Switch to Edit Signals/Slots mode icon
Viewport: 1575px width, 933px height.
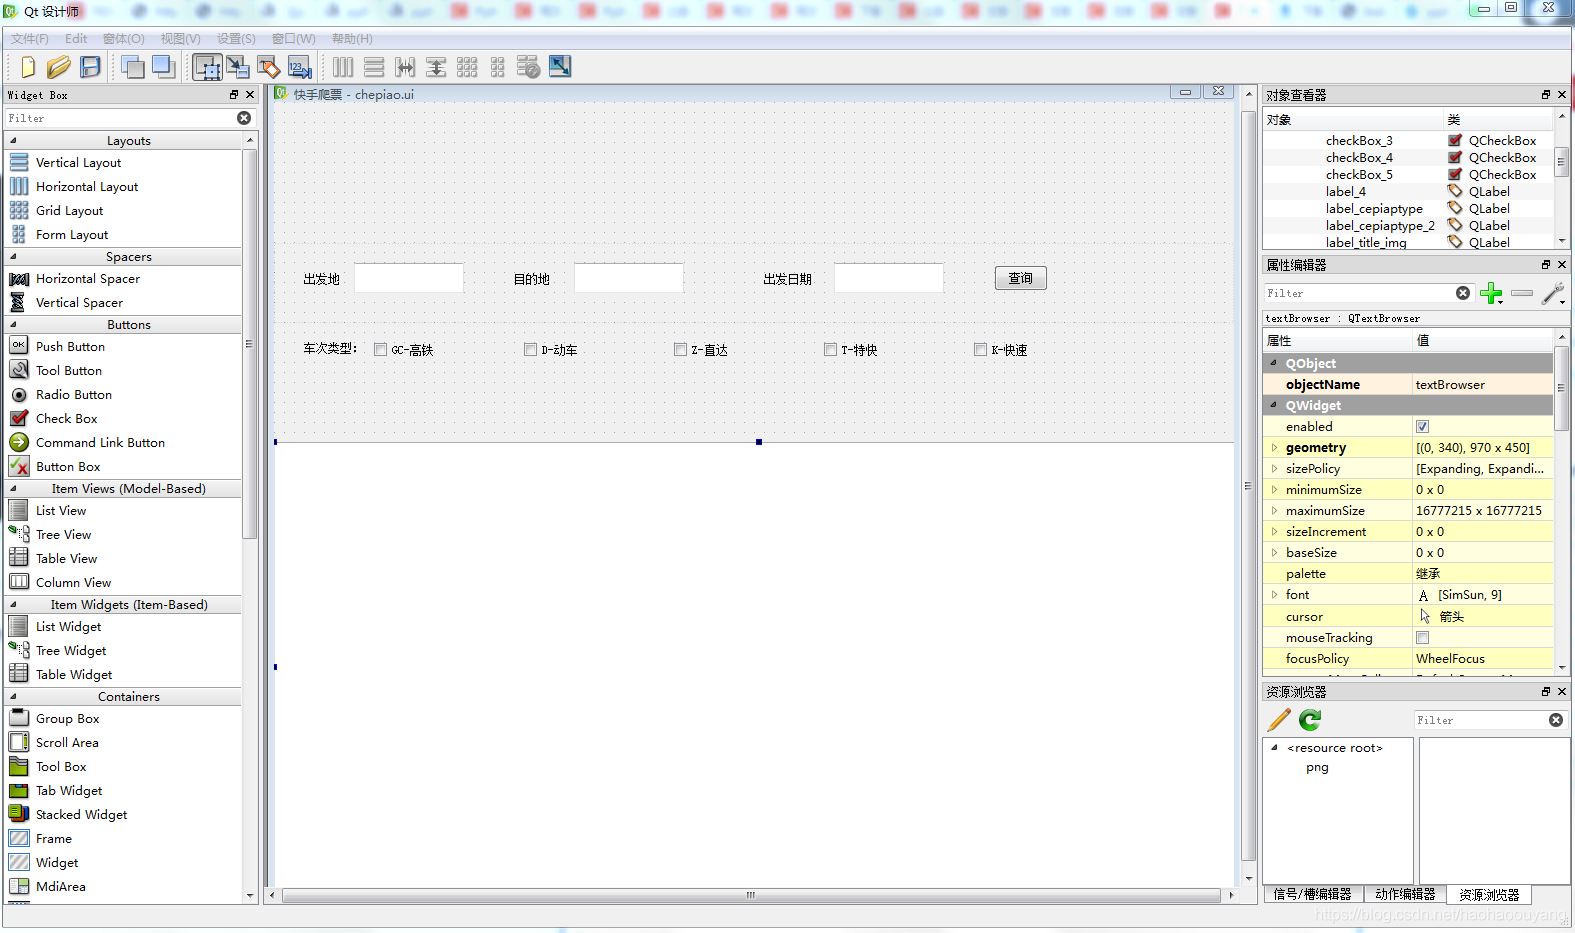238,67
